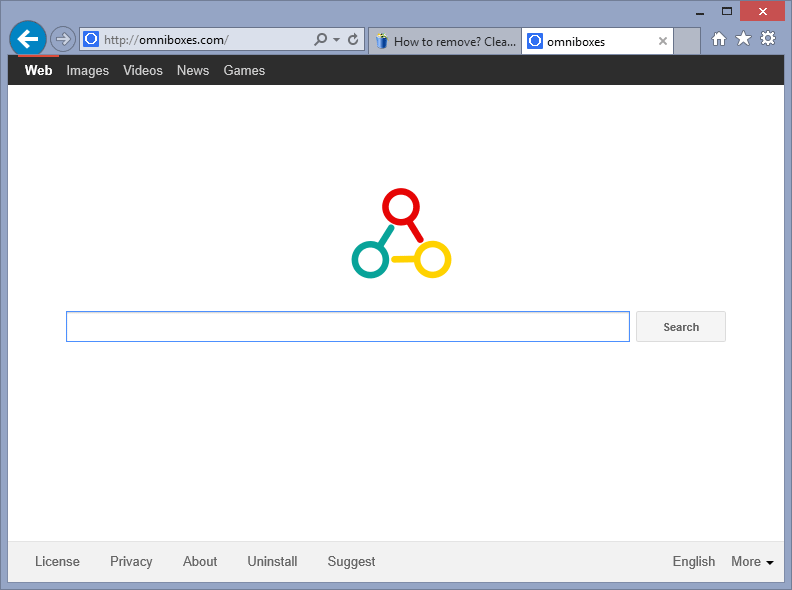Click the address bar search magnifier icon

pos(321,39)
